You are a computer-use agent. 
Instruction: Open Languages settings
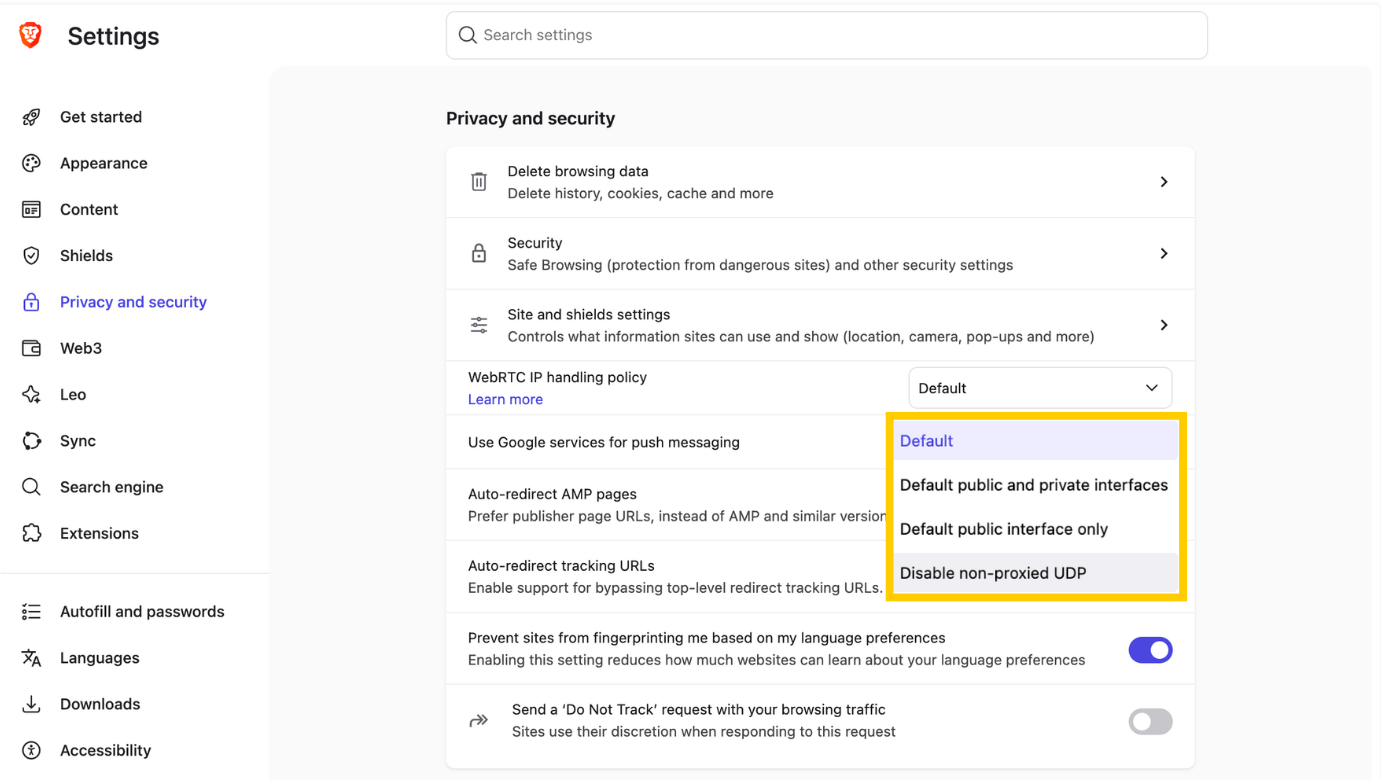coord(100,658)
